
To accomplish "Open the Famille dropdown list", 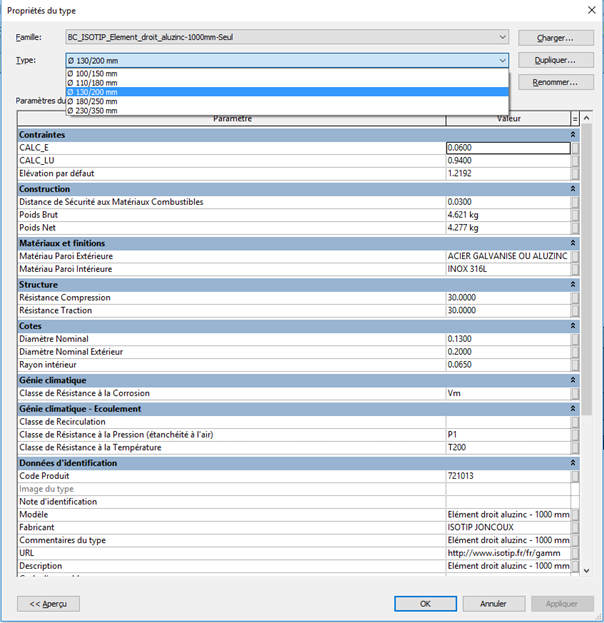I will click(502, 37).
